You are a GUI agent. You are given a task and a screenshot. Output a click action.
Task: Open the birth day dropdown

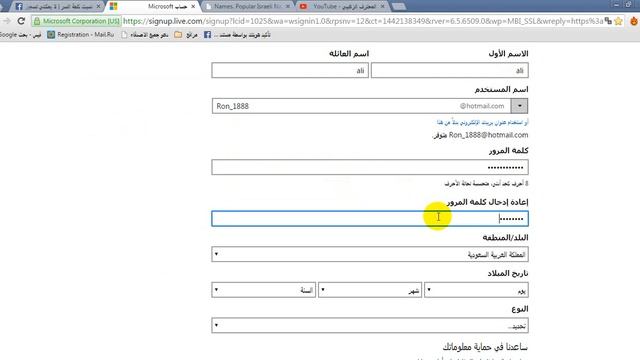pos(476,290)
